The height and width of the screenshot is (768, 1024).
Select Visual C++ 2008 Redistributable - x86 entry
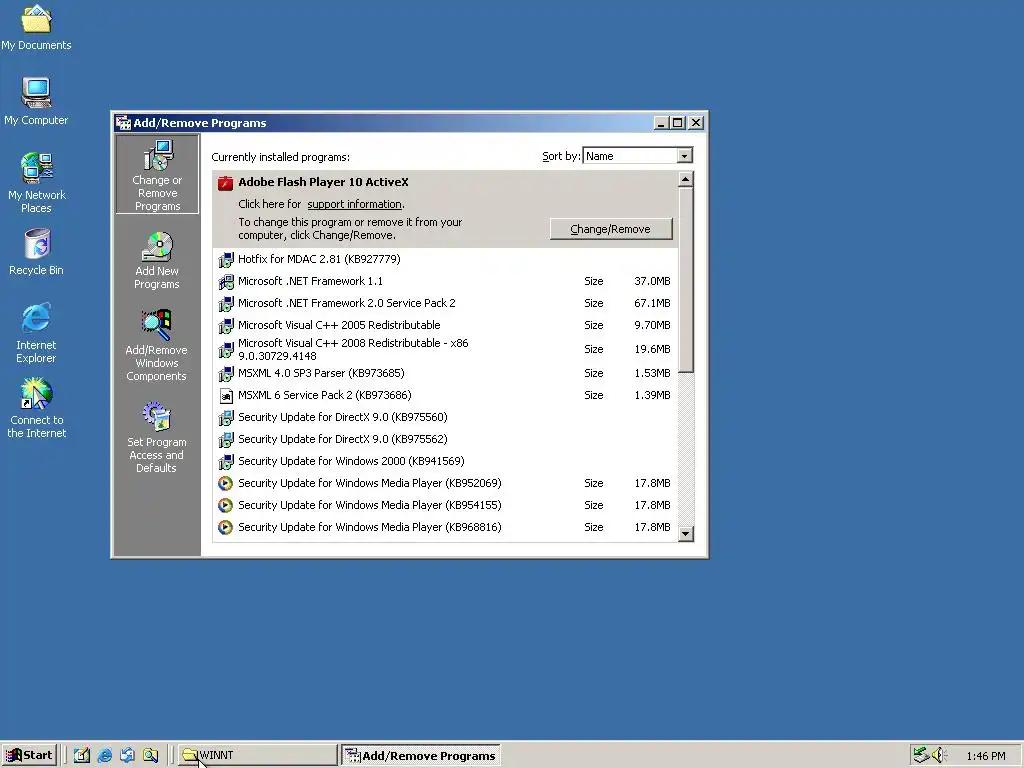445,349
